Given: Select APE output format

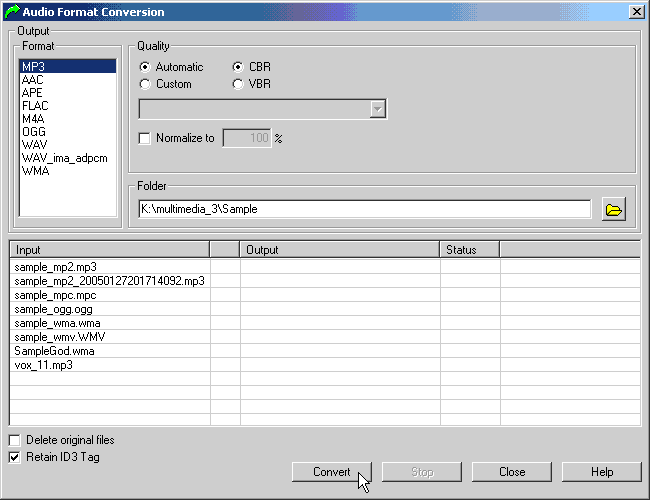Looking at the screenshot, I should coord(68,92).
